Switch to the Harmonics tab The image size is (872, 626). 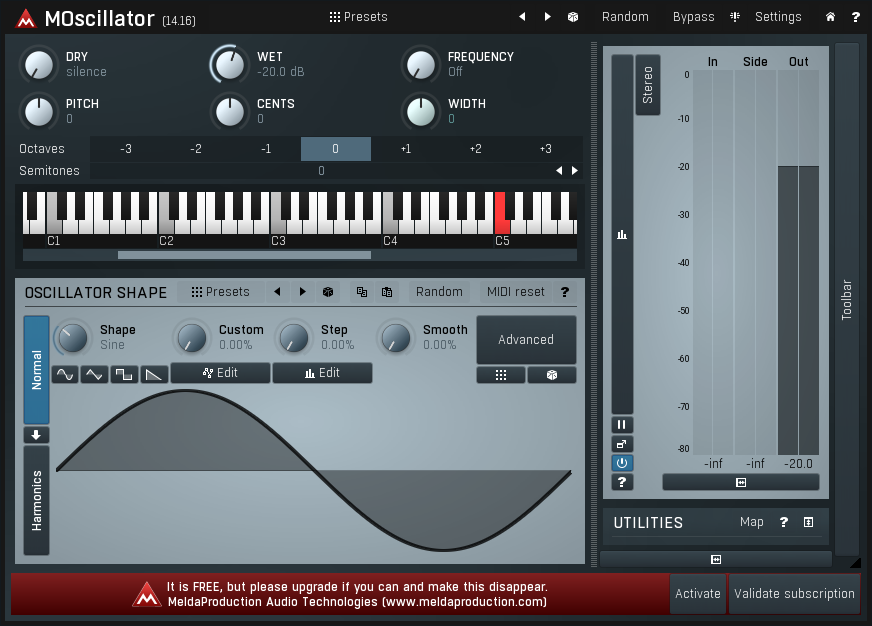coord(37,500)
